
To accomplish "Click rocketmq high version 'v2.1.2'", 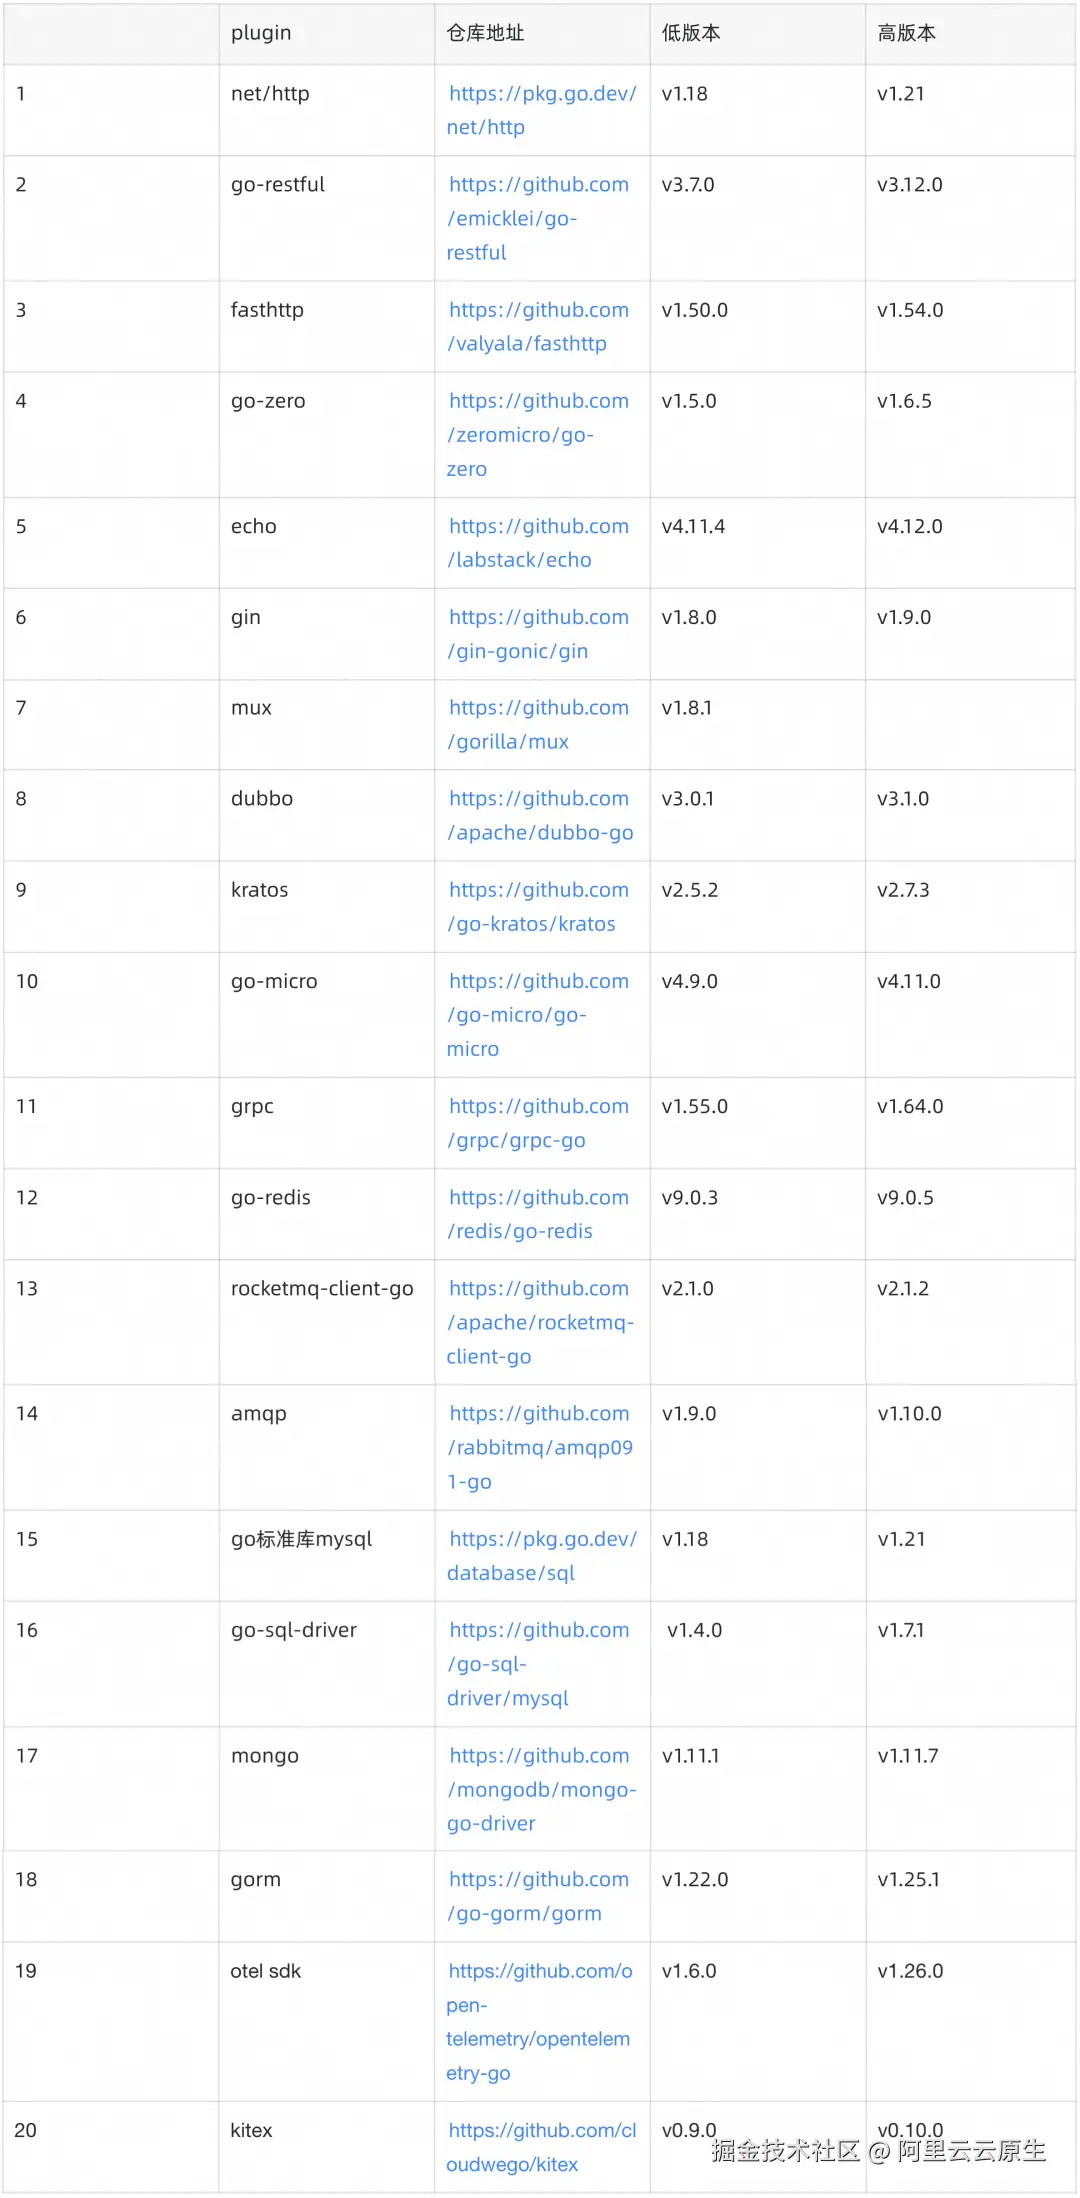I will [x=903, y=1288].
